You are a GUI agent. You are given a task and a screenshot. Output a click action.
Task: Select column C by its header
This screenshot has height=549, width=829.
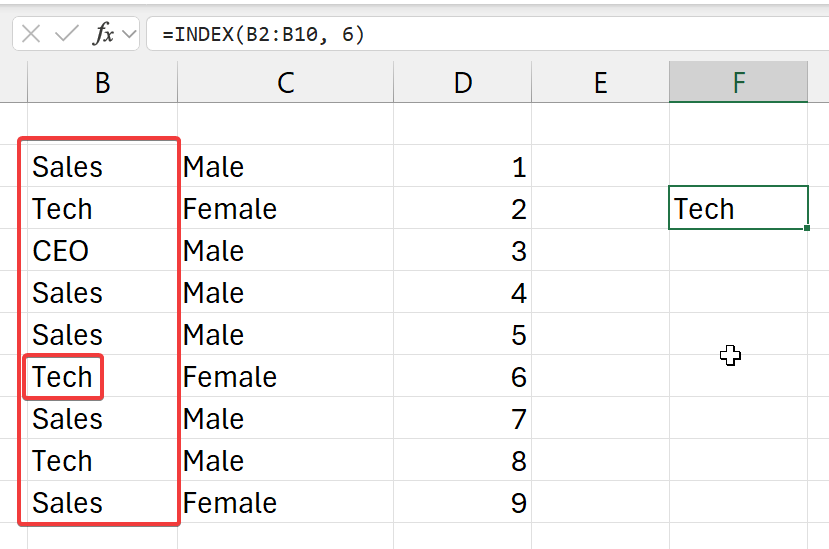tap(285, 83)
